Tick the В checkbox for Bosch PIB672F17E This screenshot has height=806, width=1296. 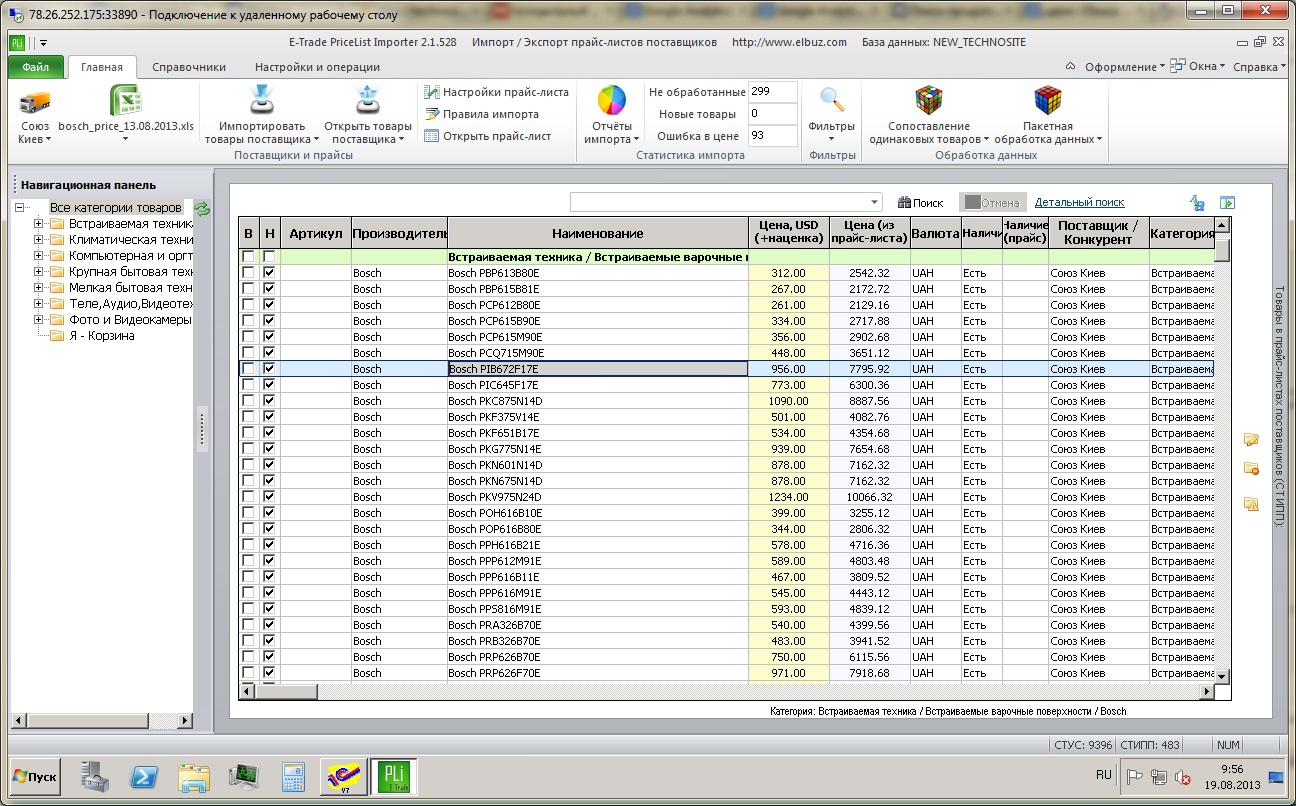(248, 369)
